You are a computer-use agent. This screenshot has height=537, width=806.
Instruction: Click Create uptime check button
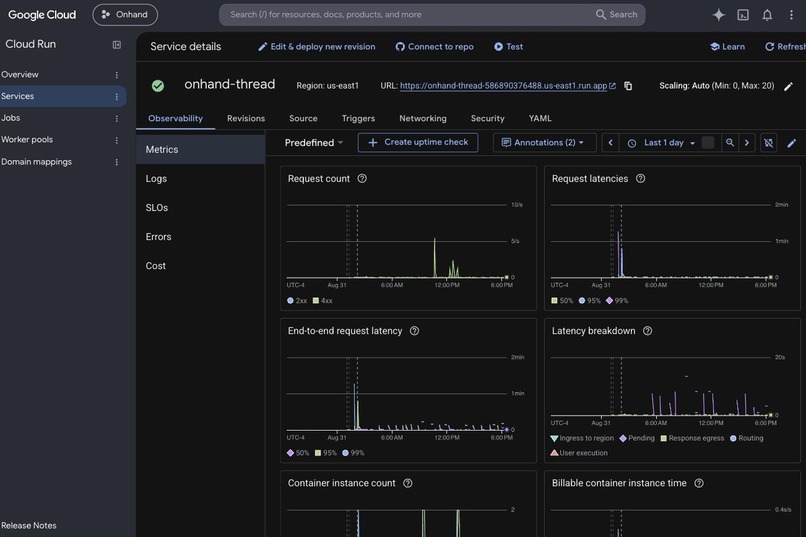coord(418,142)
